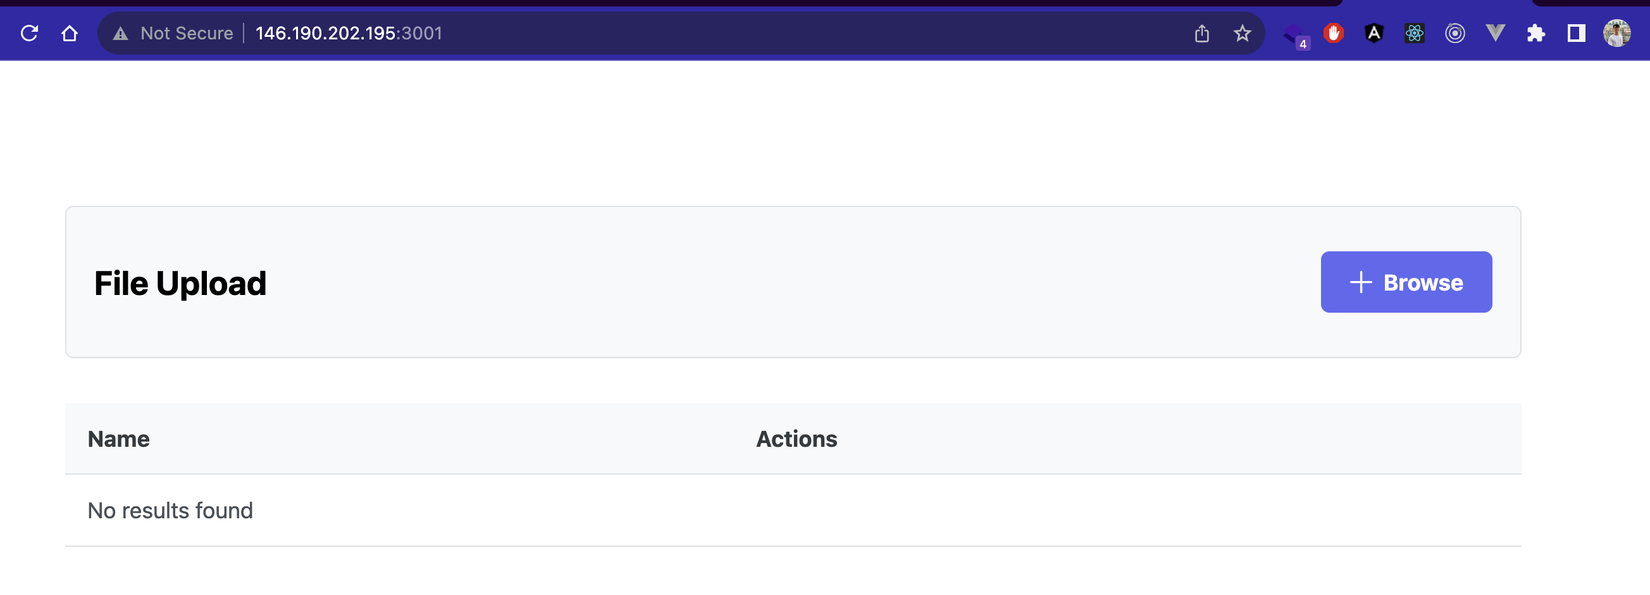Open the purple extension with badge 4

coord(1295,35)
